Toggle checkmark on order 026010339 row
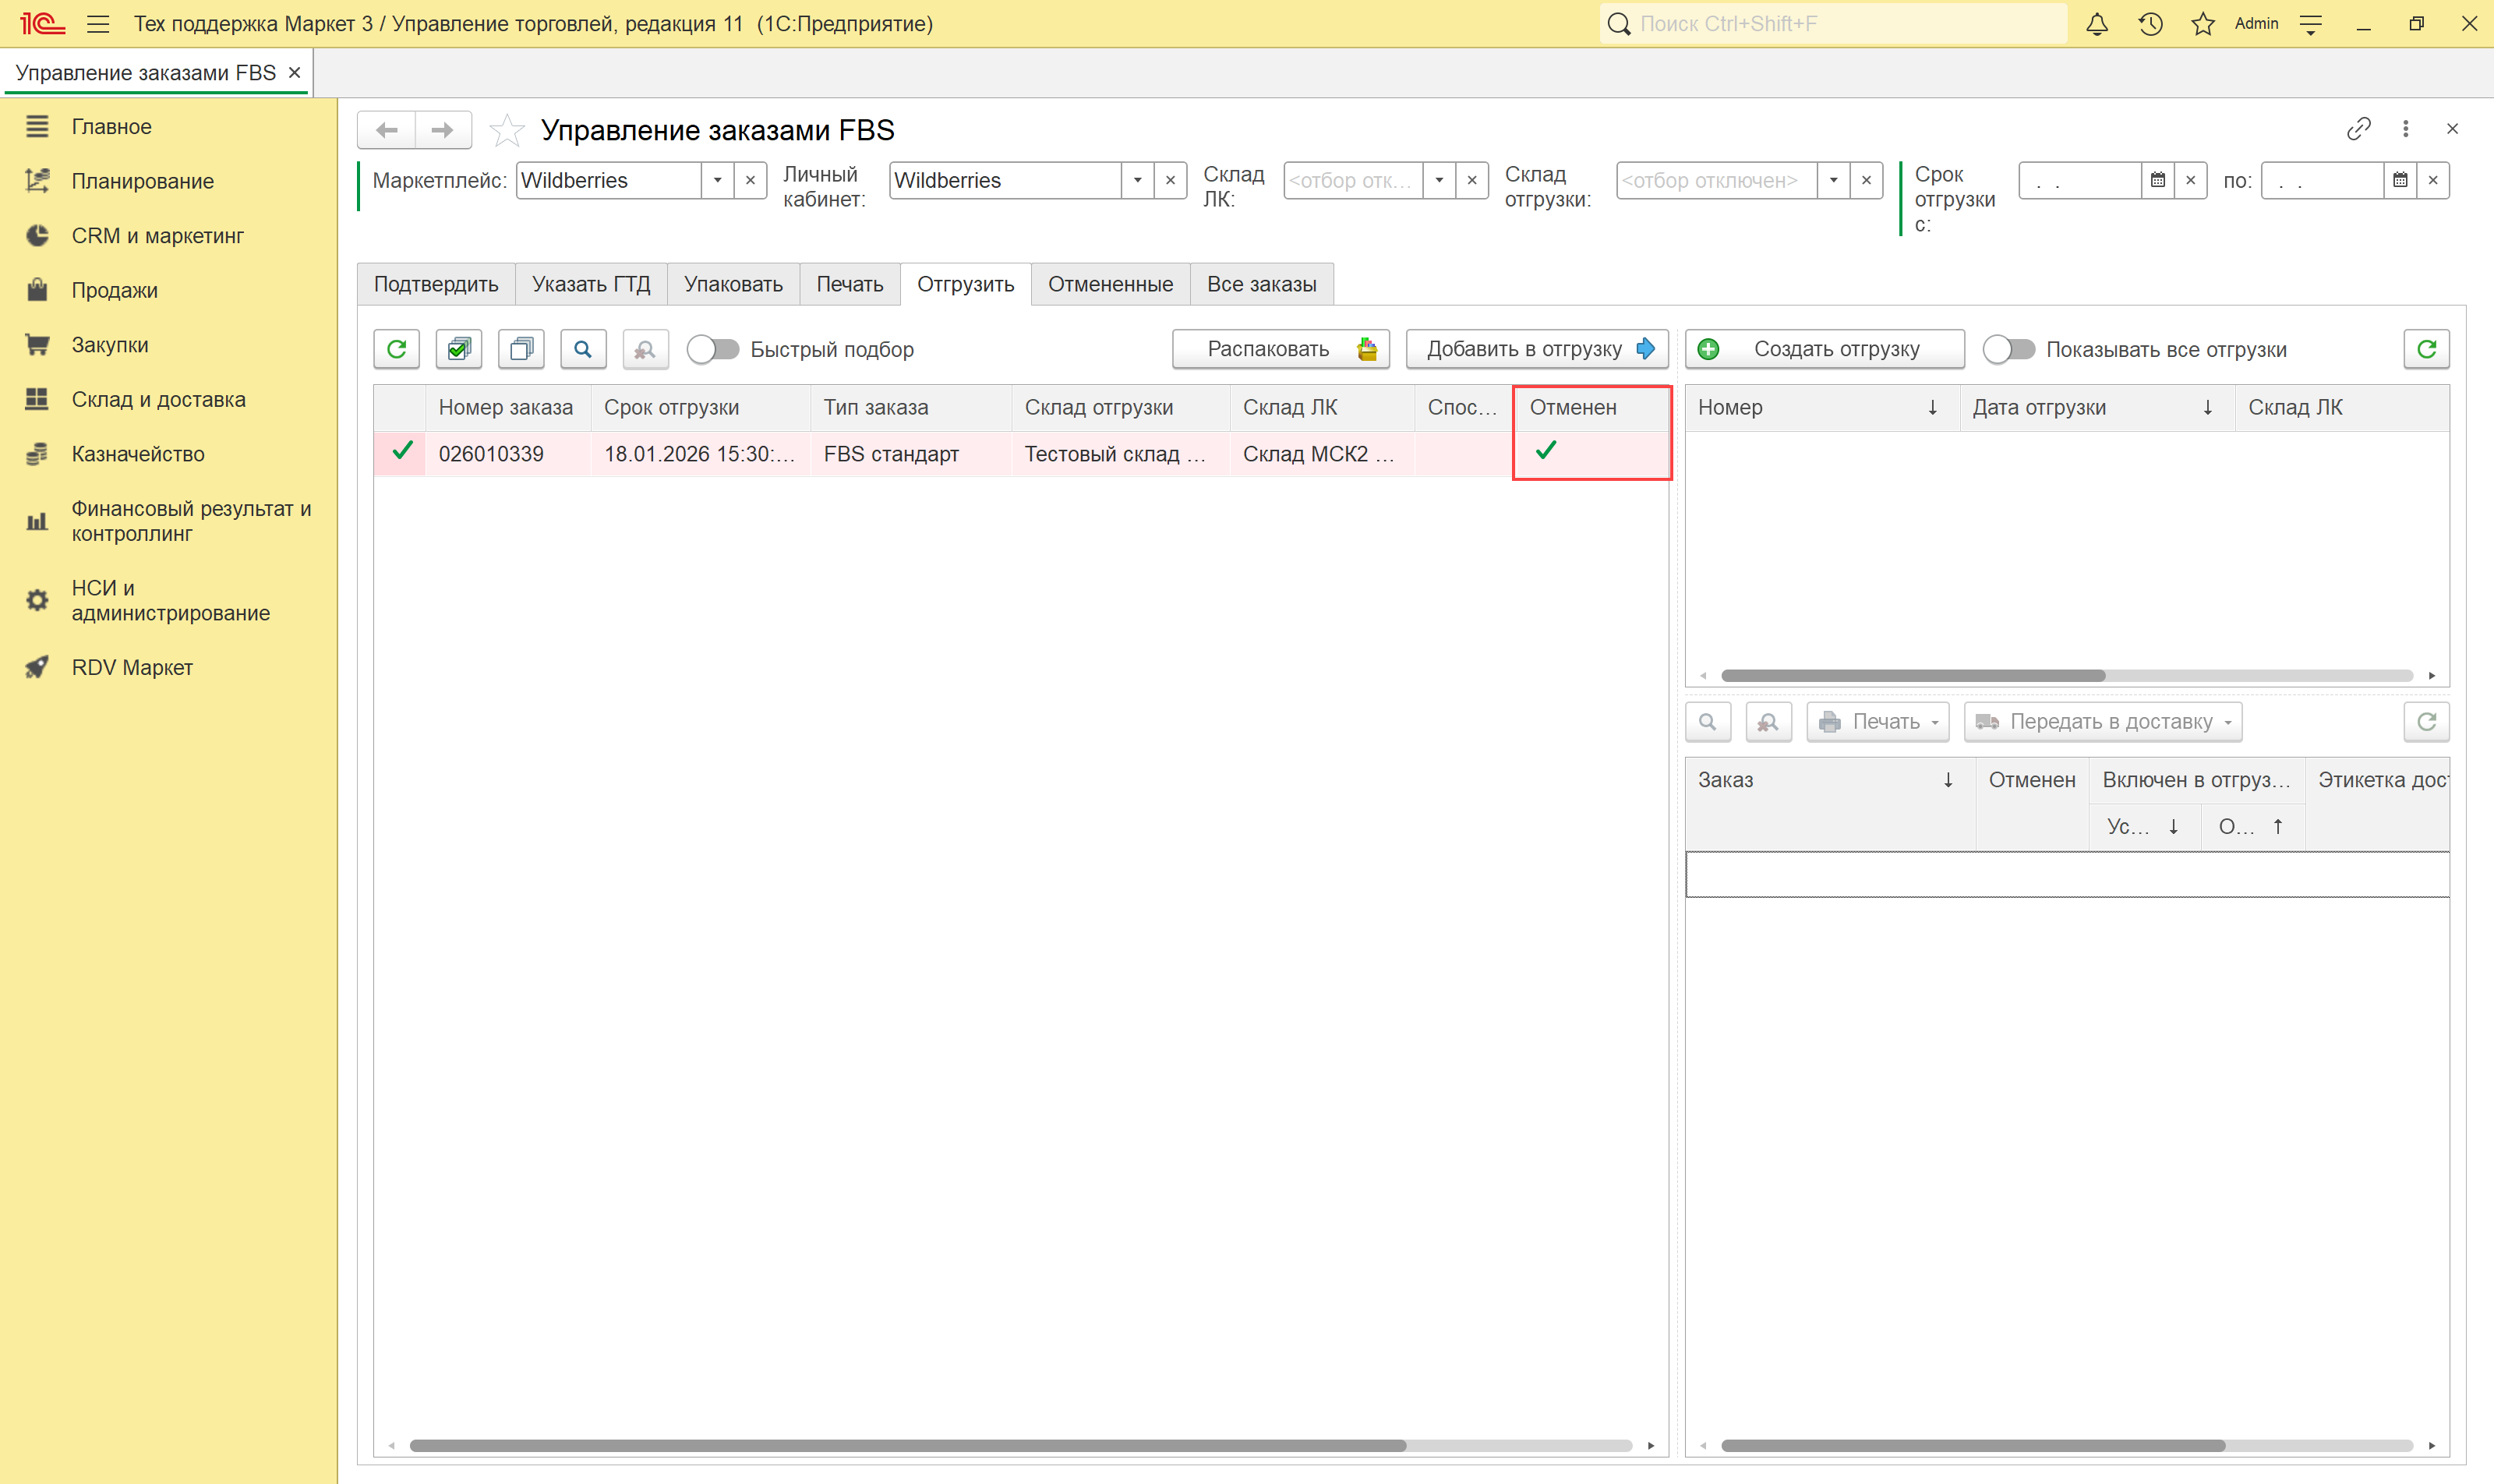 point(402,452)
